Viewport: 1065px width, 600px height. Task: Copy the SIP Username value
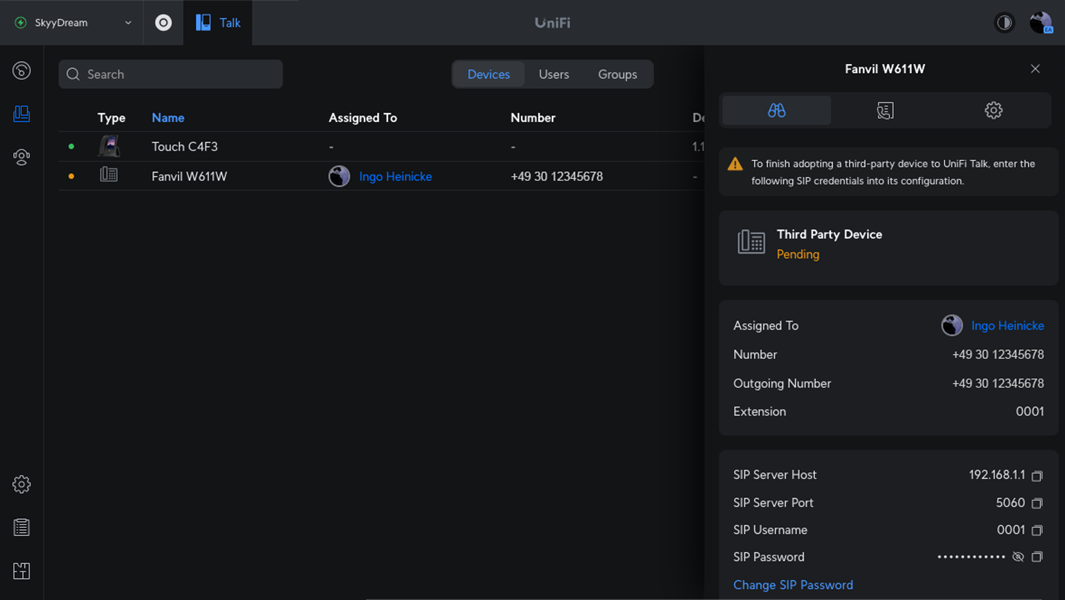1037,530
